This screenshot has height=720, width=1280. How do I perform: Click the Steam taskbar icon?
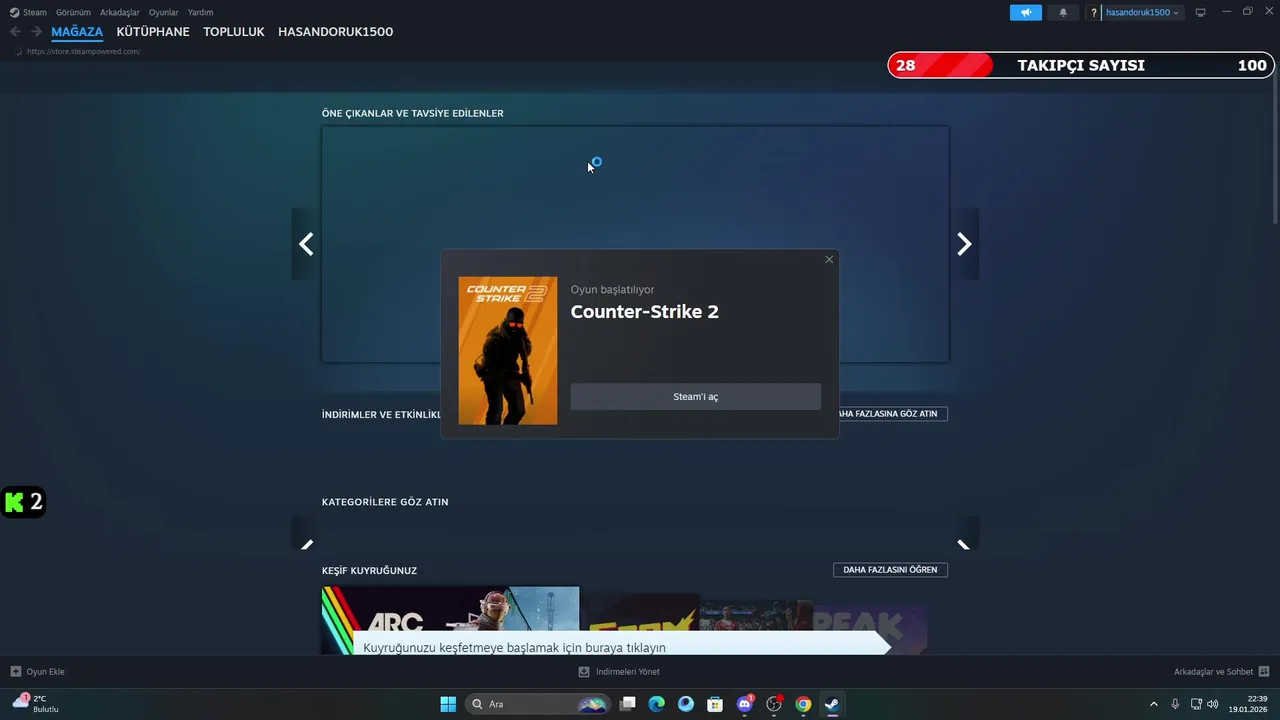tap(832, 704)
